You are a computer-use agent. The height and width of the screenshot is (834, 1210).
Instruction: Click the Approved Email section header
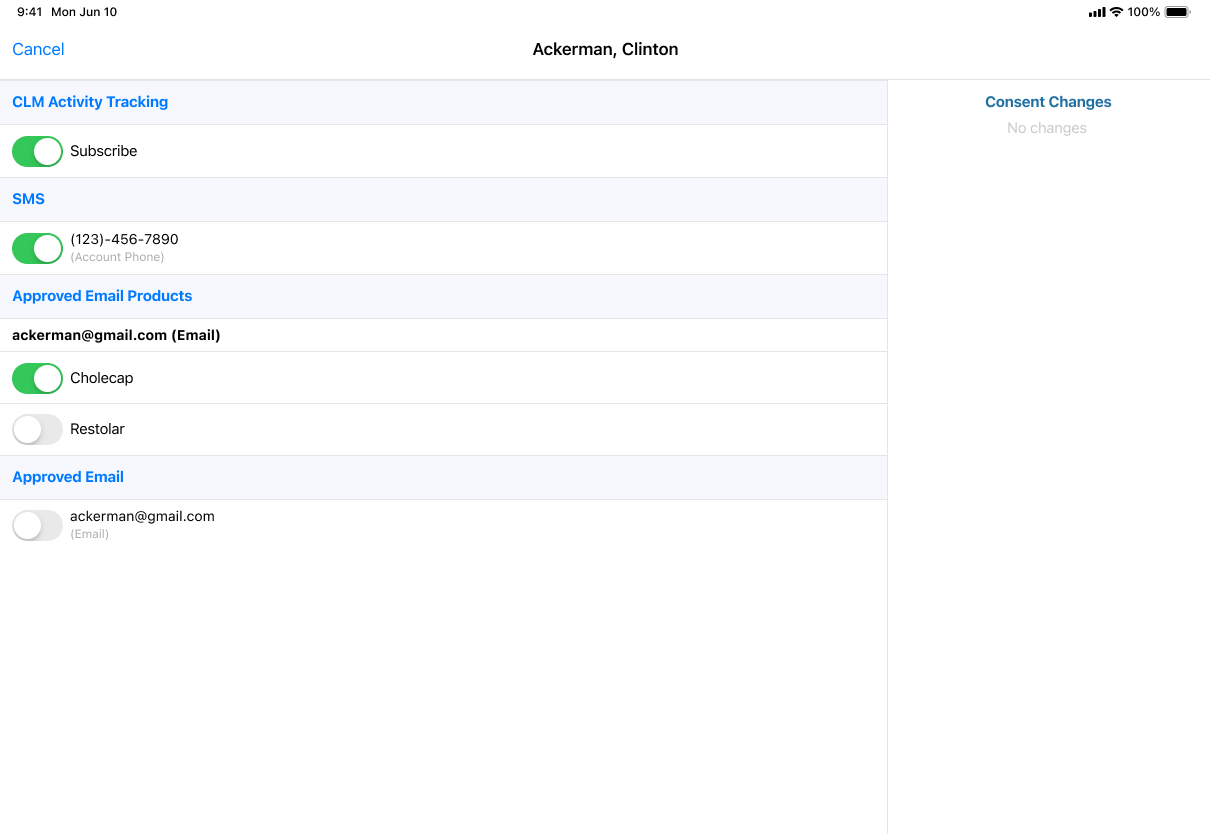coord(68,477)
